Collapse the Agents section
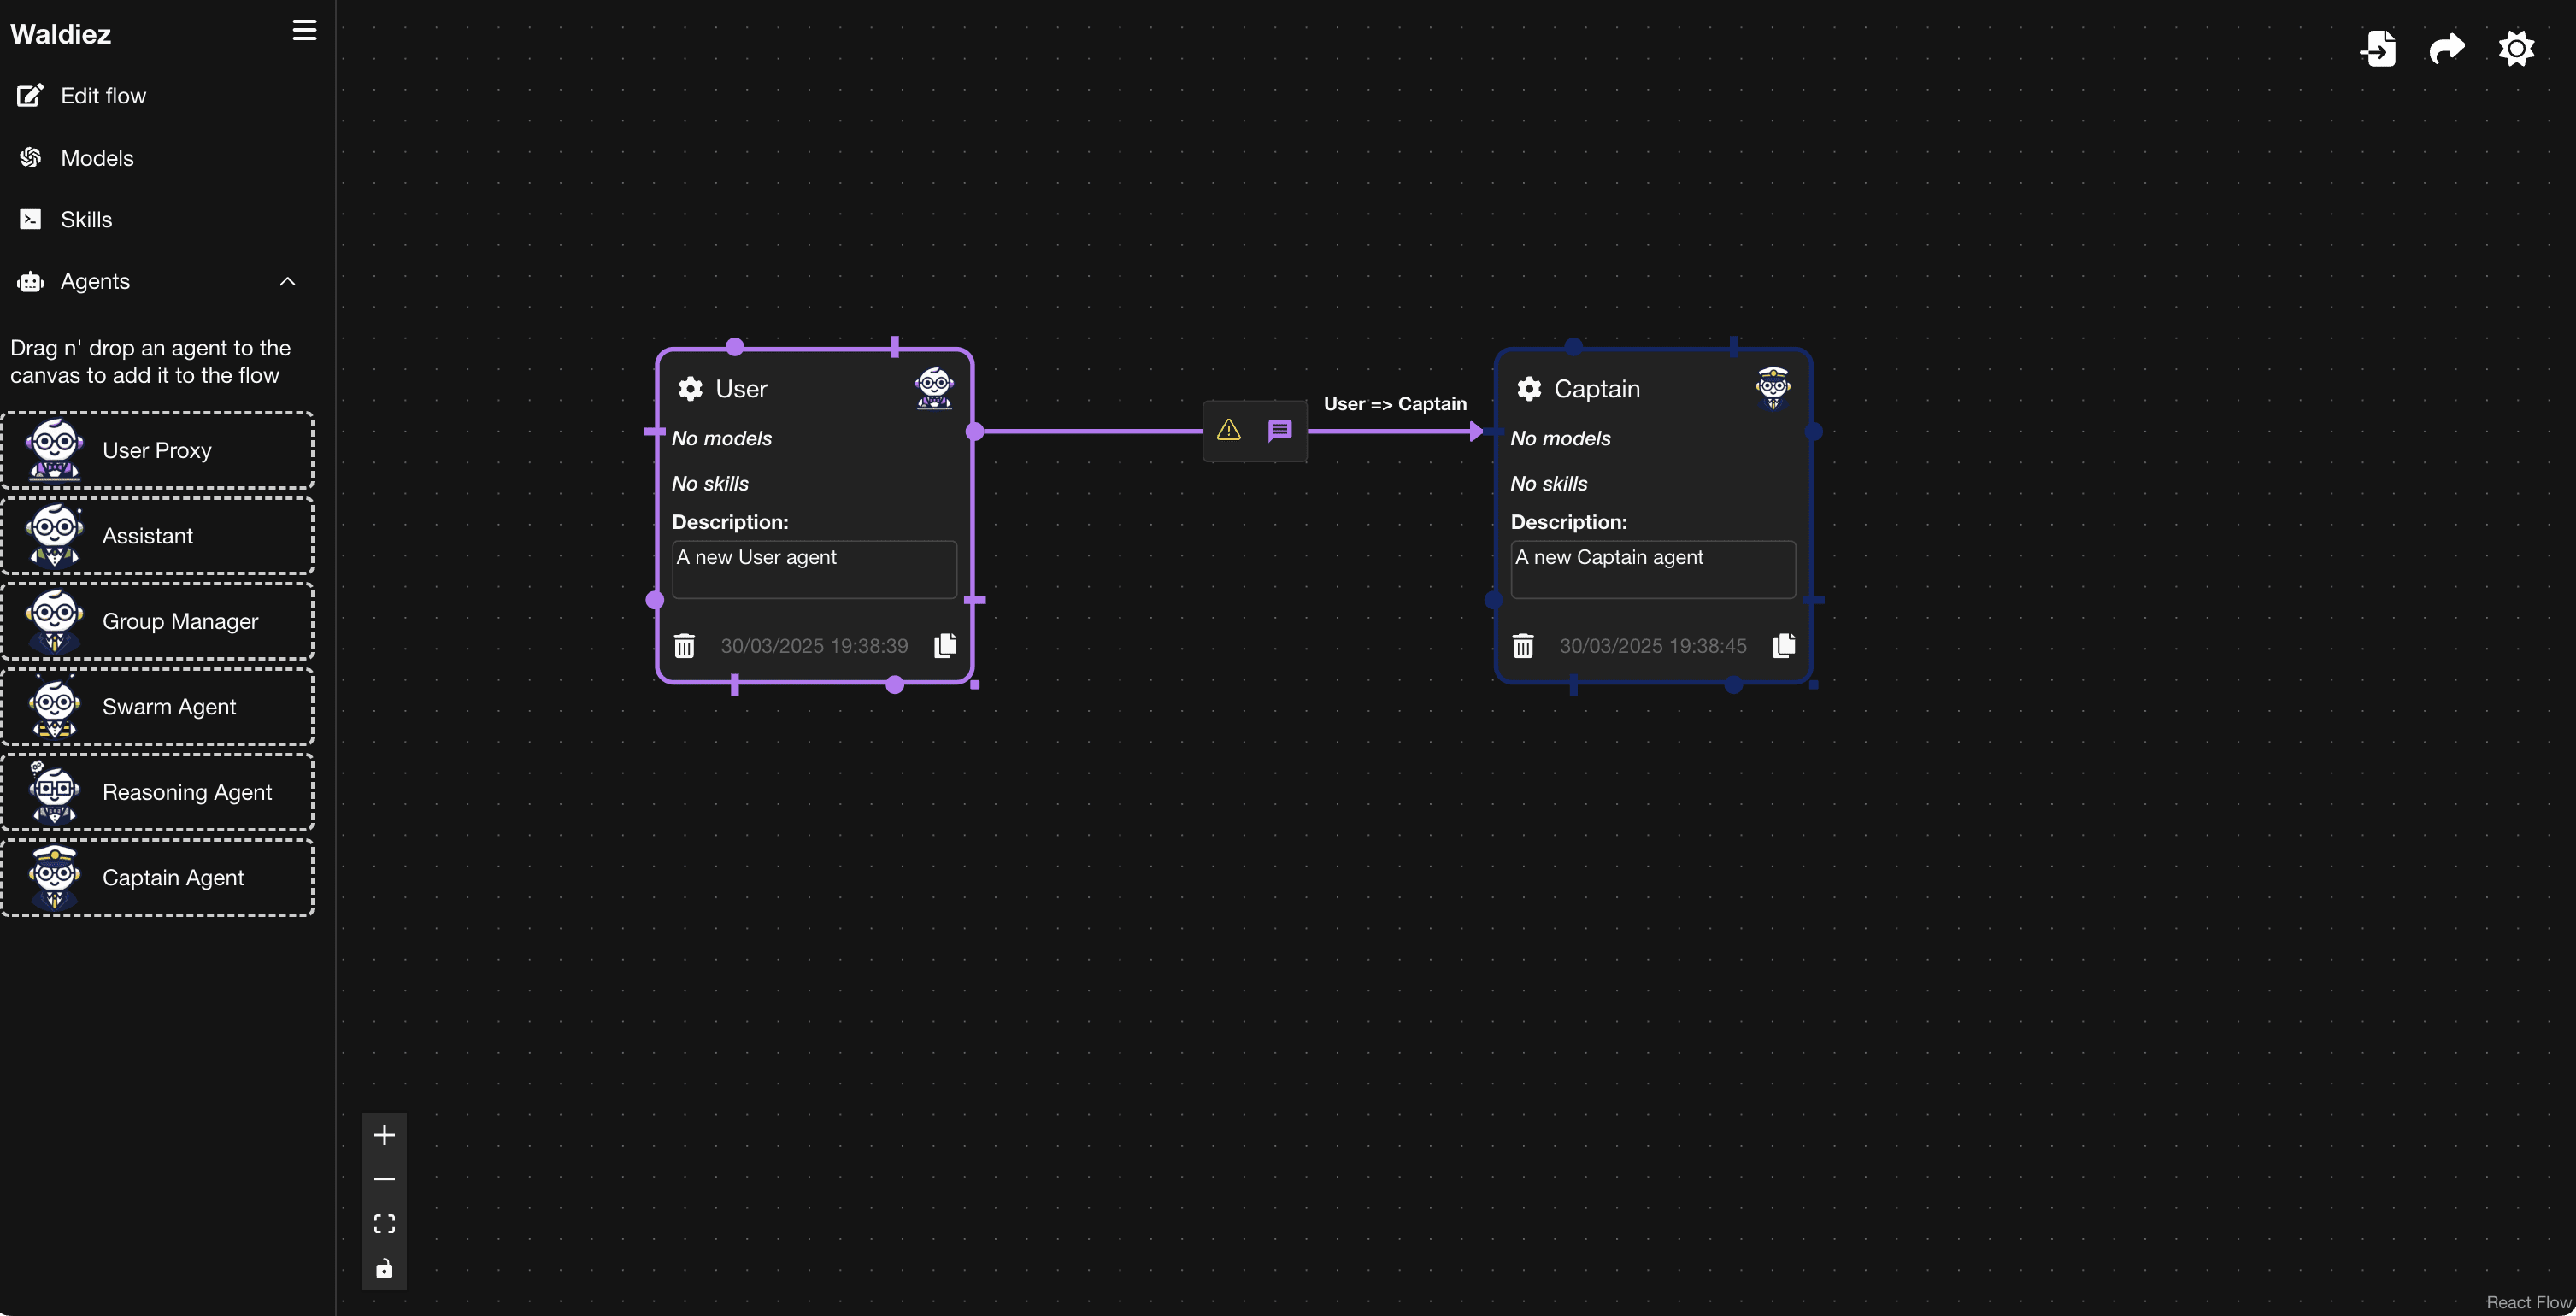2576x1316 pixels. 288,281
